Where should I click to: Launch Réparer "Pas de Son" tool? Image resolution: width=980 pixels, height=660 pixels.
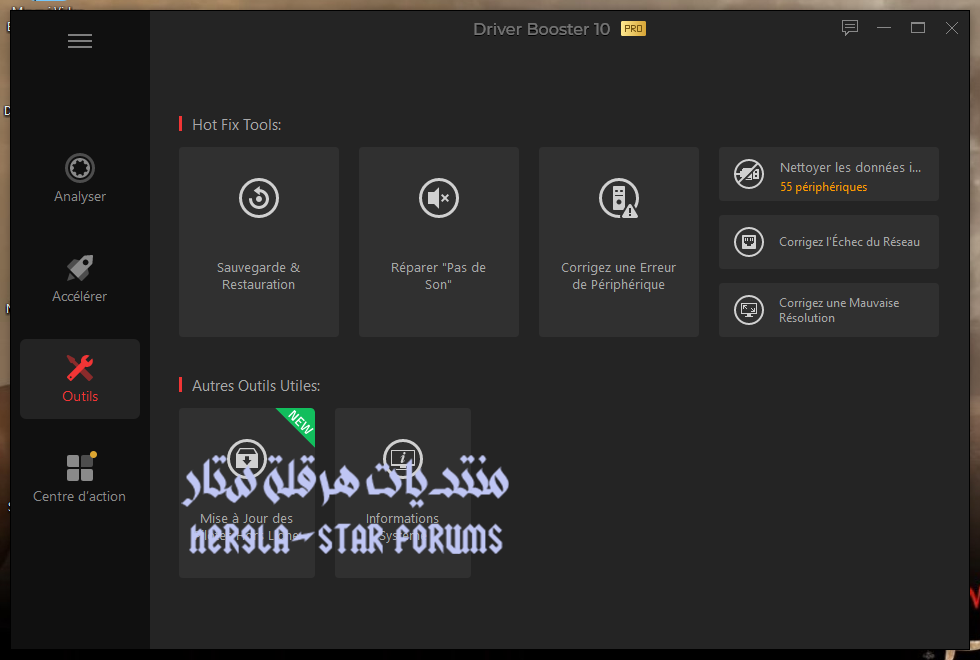pos(439,242)
